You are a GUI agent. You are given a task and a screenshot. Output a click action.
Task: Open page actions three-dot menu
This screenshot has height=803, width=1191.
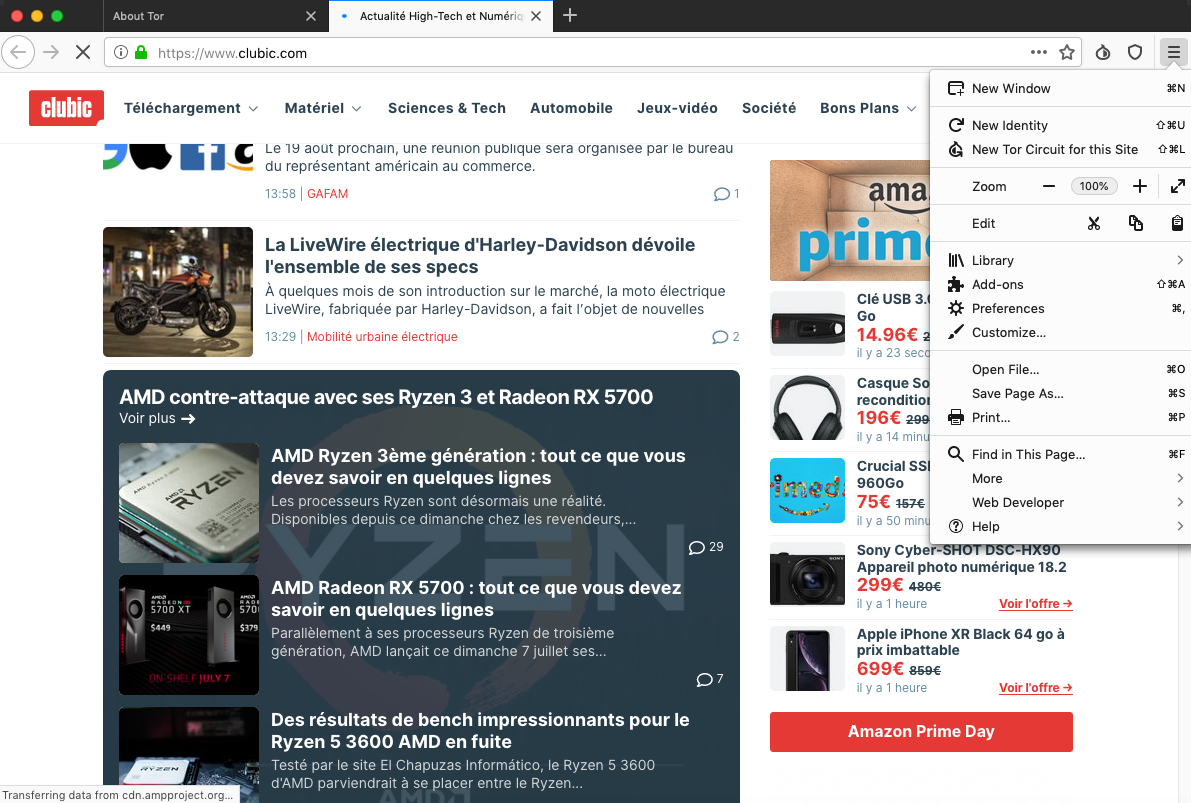point(1038,52)
